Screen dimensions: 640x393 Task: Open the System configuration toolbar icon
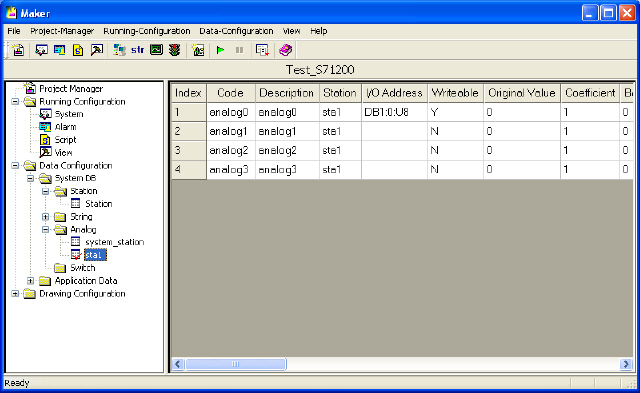41,50
